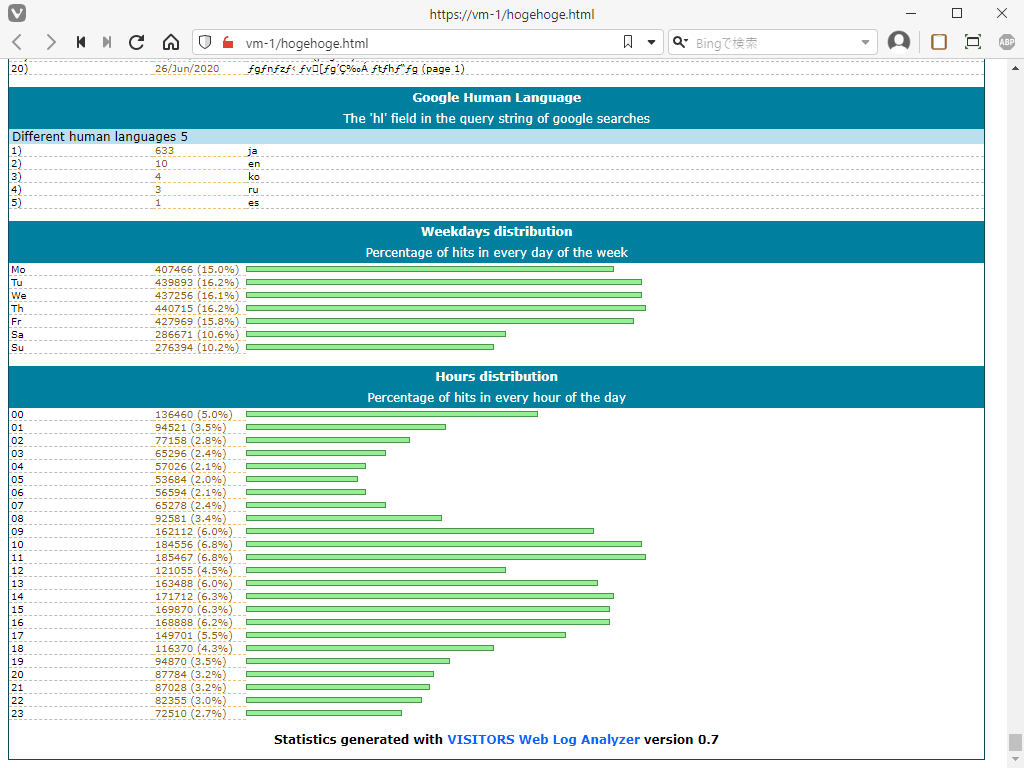Open the Adblock Plus extension
The width and height of the screenshot is (1024, 768).
[x=1006, y=42]
